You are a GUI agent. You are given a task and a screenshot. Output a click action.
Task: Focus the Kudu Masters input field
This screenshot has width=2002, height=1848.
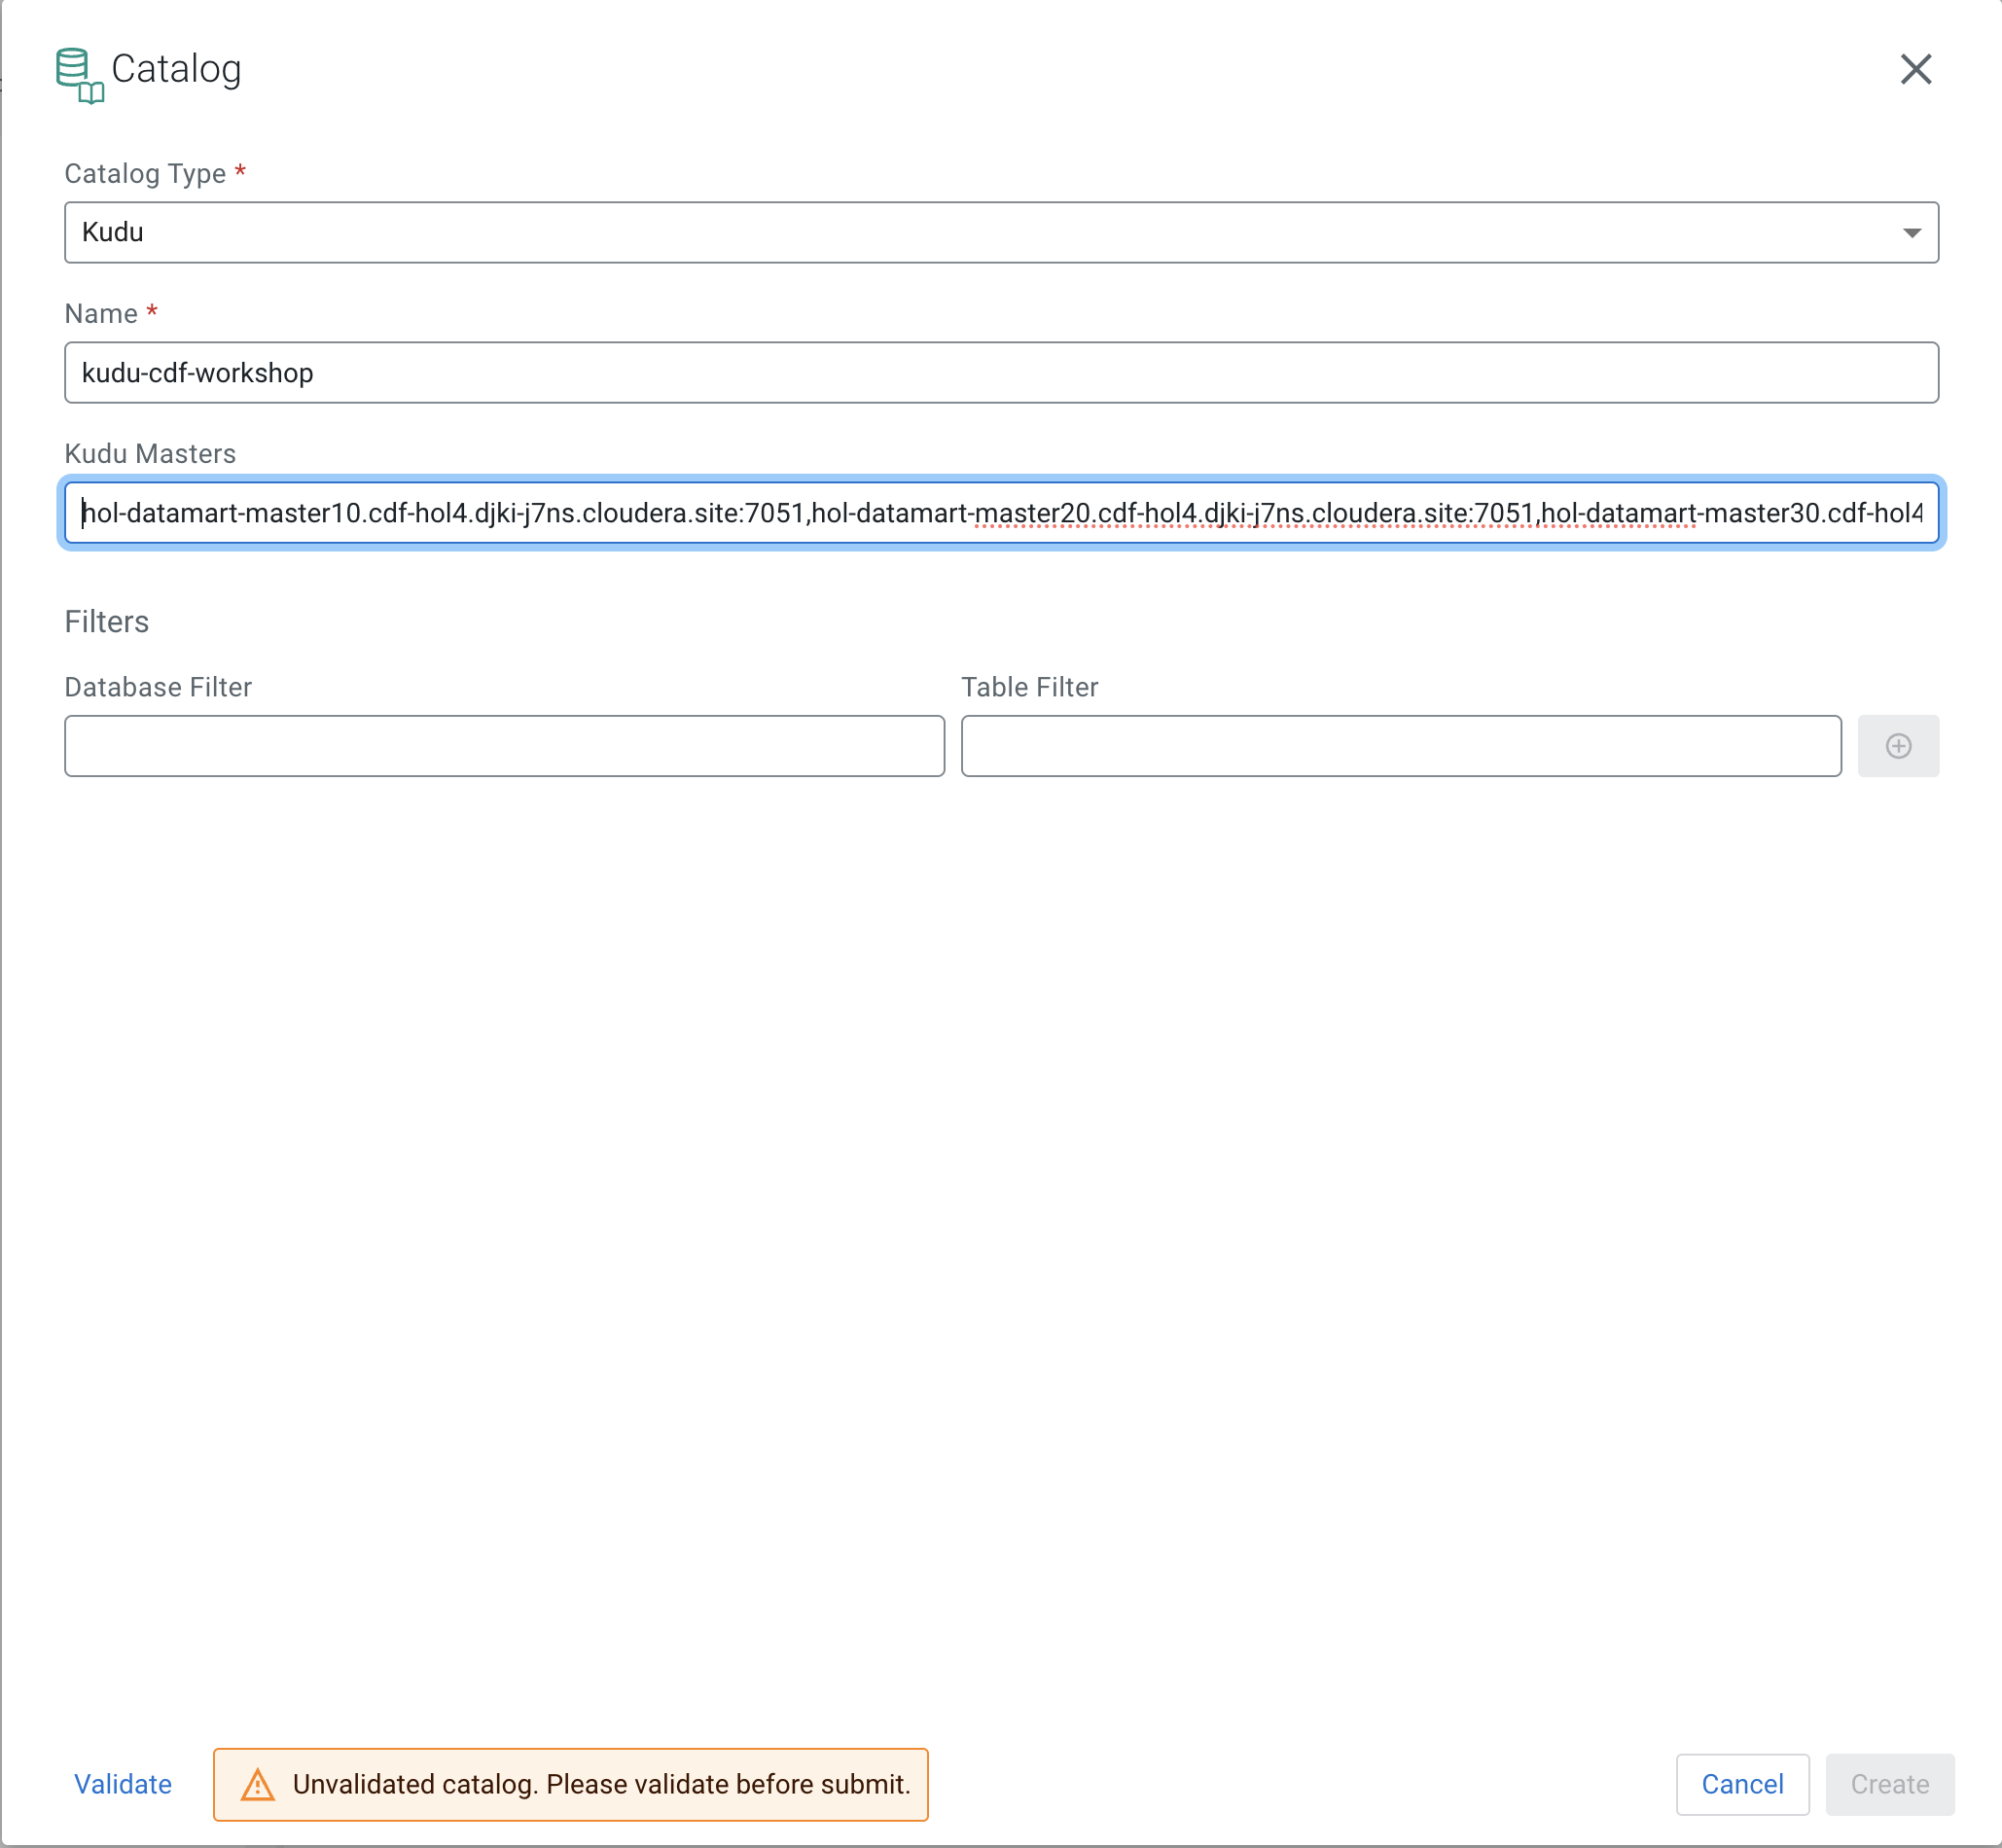[1000, 513]
